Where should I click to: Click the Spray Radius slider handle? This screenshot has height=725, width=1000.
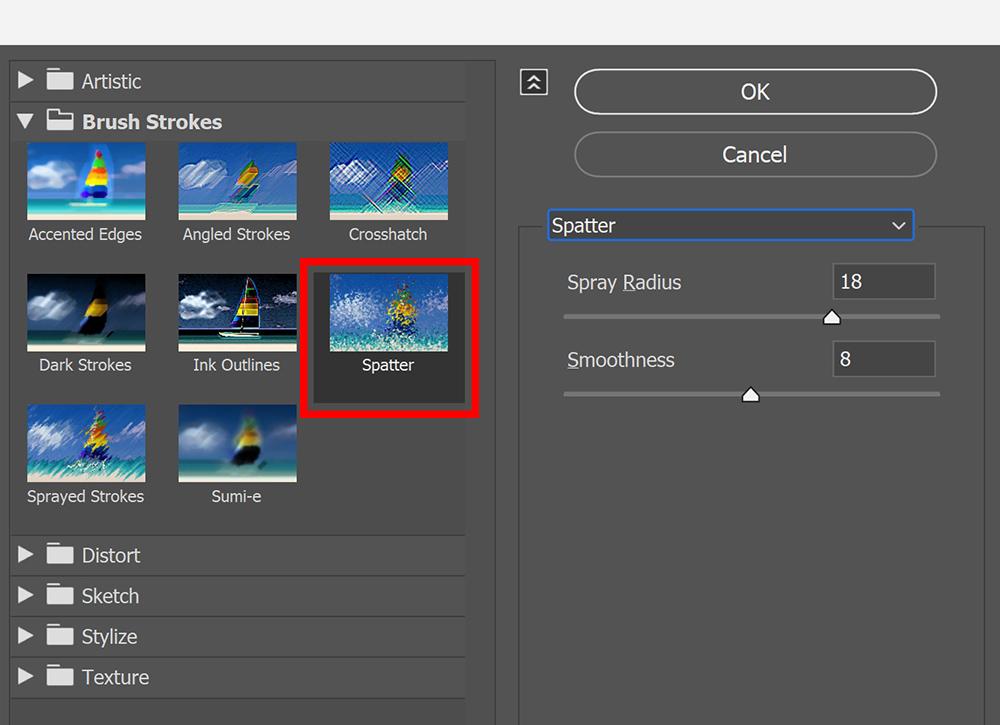pos(832,317)
